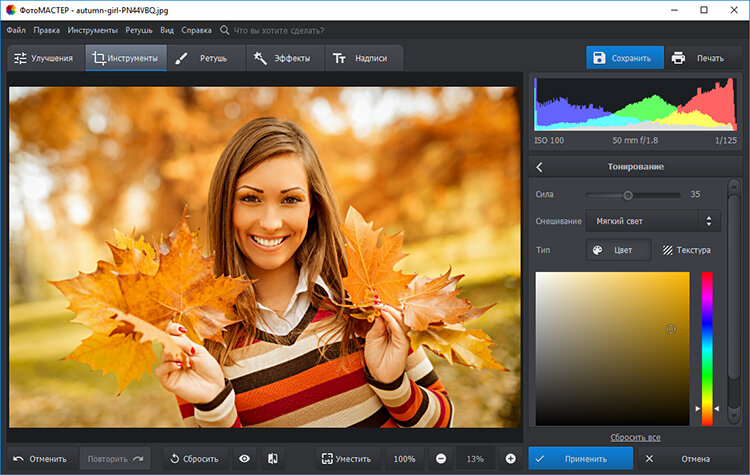This screenshot has height=475, width=750.
Task: Open the Файл menu
Action: point(16,30)
